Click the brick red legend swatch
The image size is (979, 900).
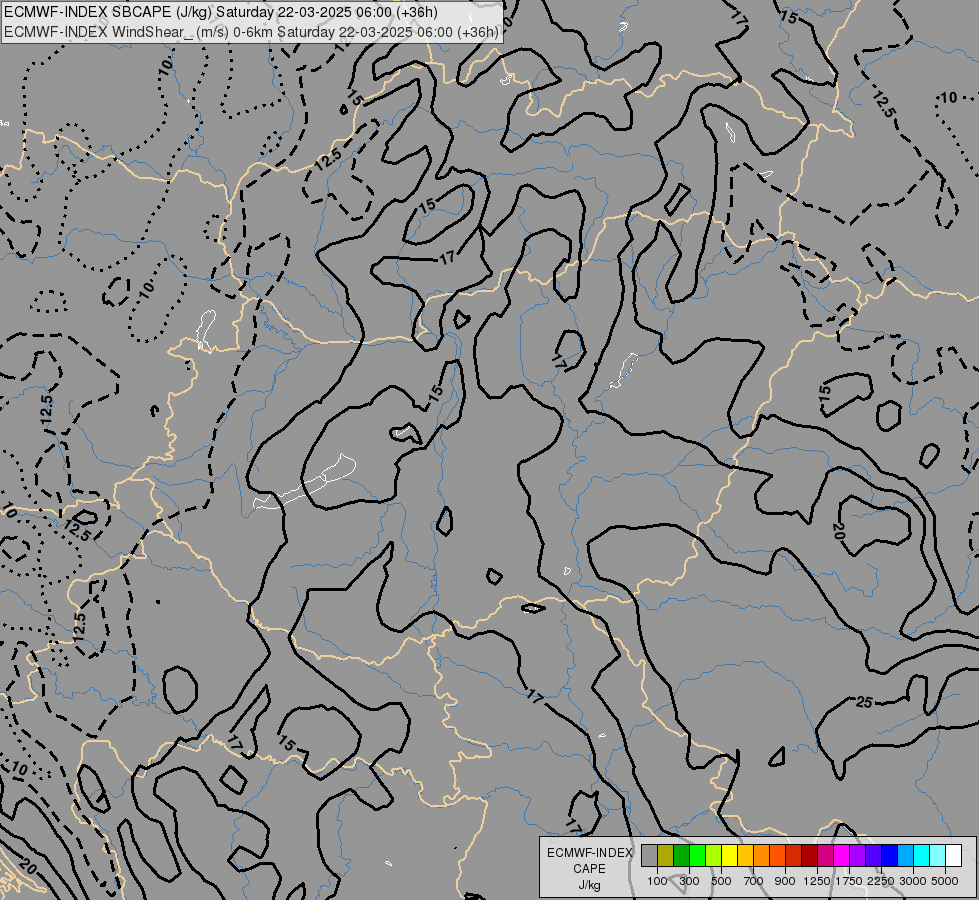pos(794,855)
